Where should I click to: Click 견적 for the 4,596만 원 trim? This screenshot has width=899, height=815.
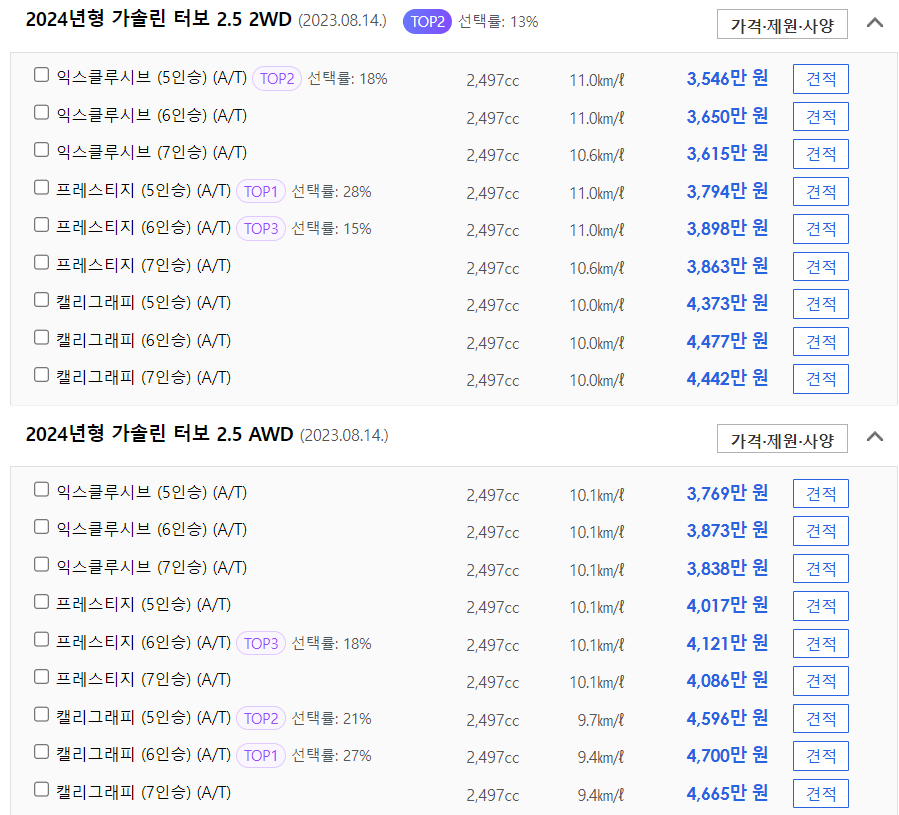coord(820,719)
